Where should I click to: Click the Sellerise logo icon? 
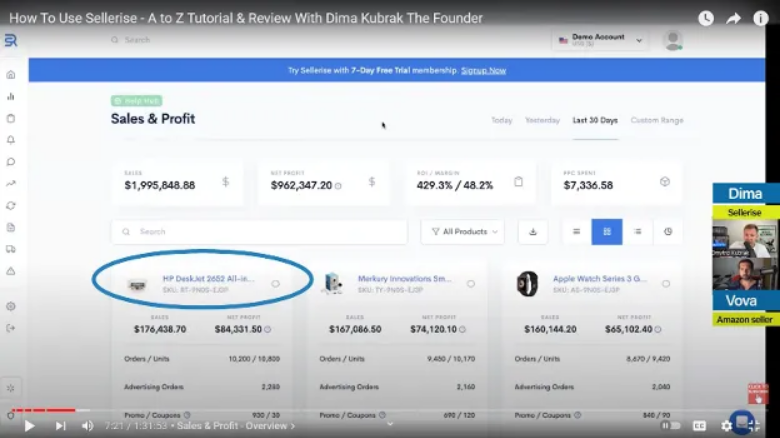pyautogui.click(x=10, y=40)
